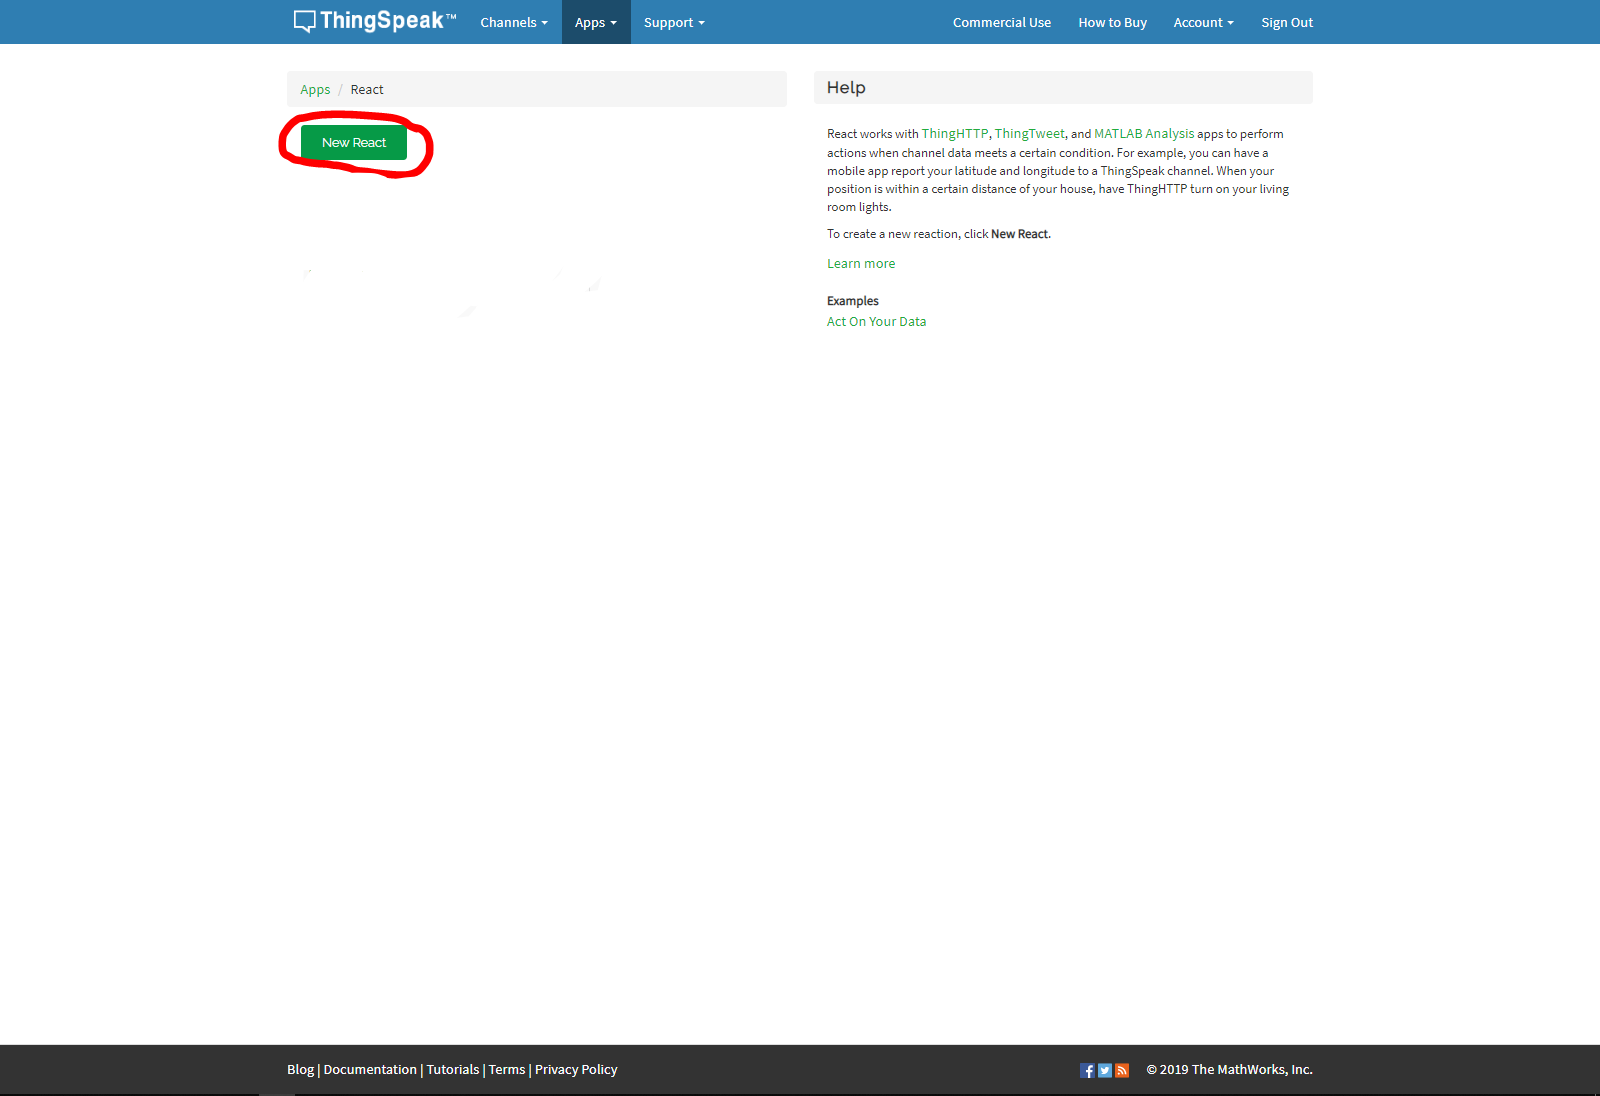Open the Documentation footer link

click(x=370, y=1069)
